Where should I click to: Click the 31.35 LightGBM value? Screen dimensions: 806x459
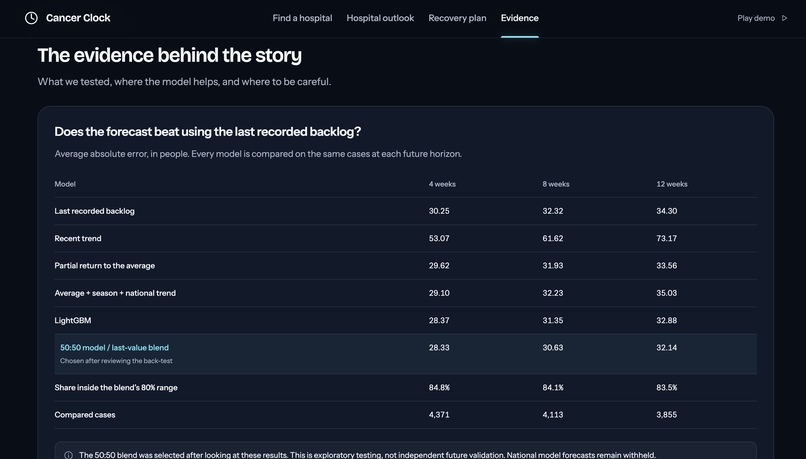coord(553,320)
